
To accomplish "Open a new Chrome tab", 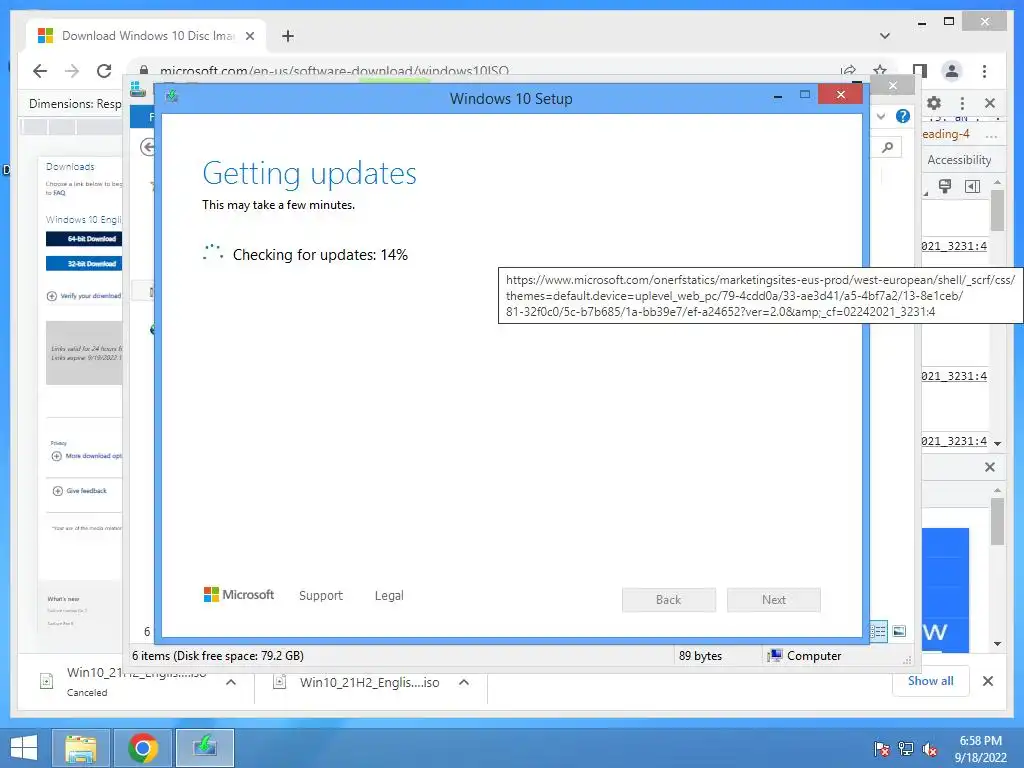I will click(x=287, y=36).
